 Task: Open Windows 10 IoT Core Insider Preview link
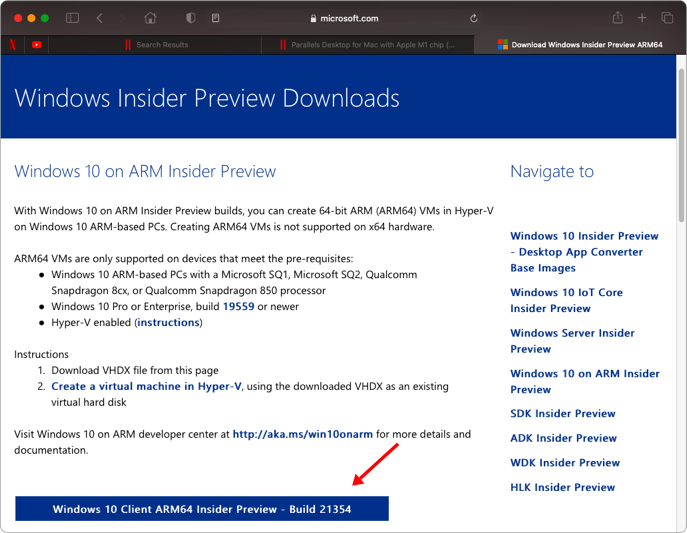(x=567, y=300)
